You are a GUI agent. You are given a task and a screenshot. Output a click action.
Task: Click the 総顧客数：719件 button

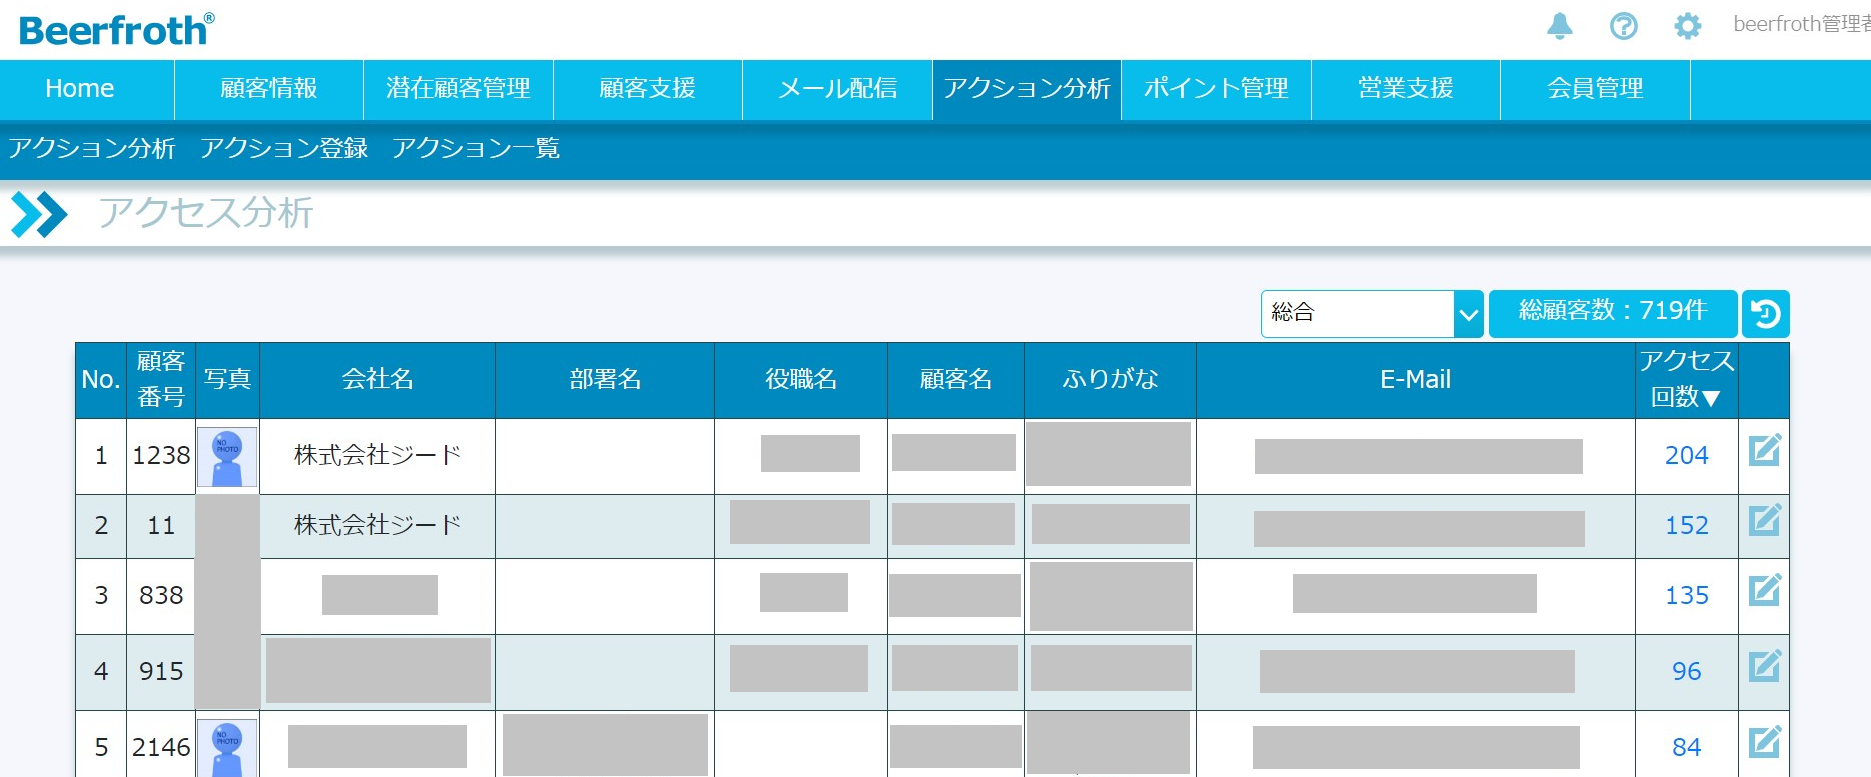tap(1612, 312)
